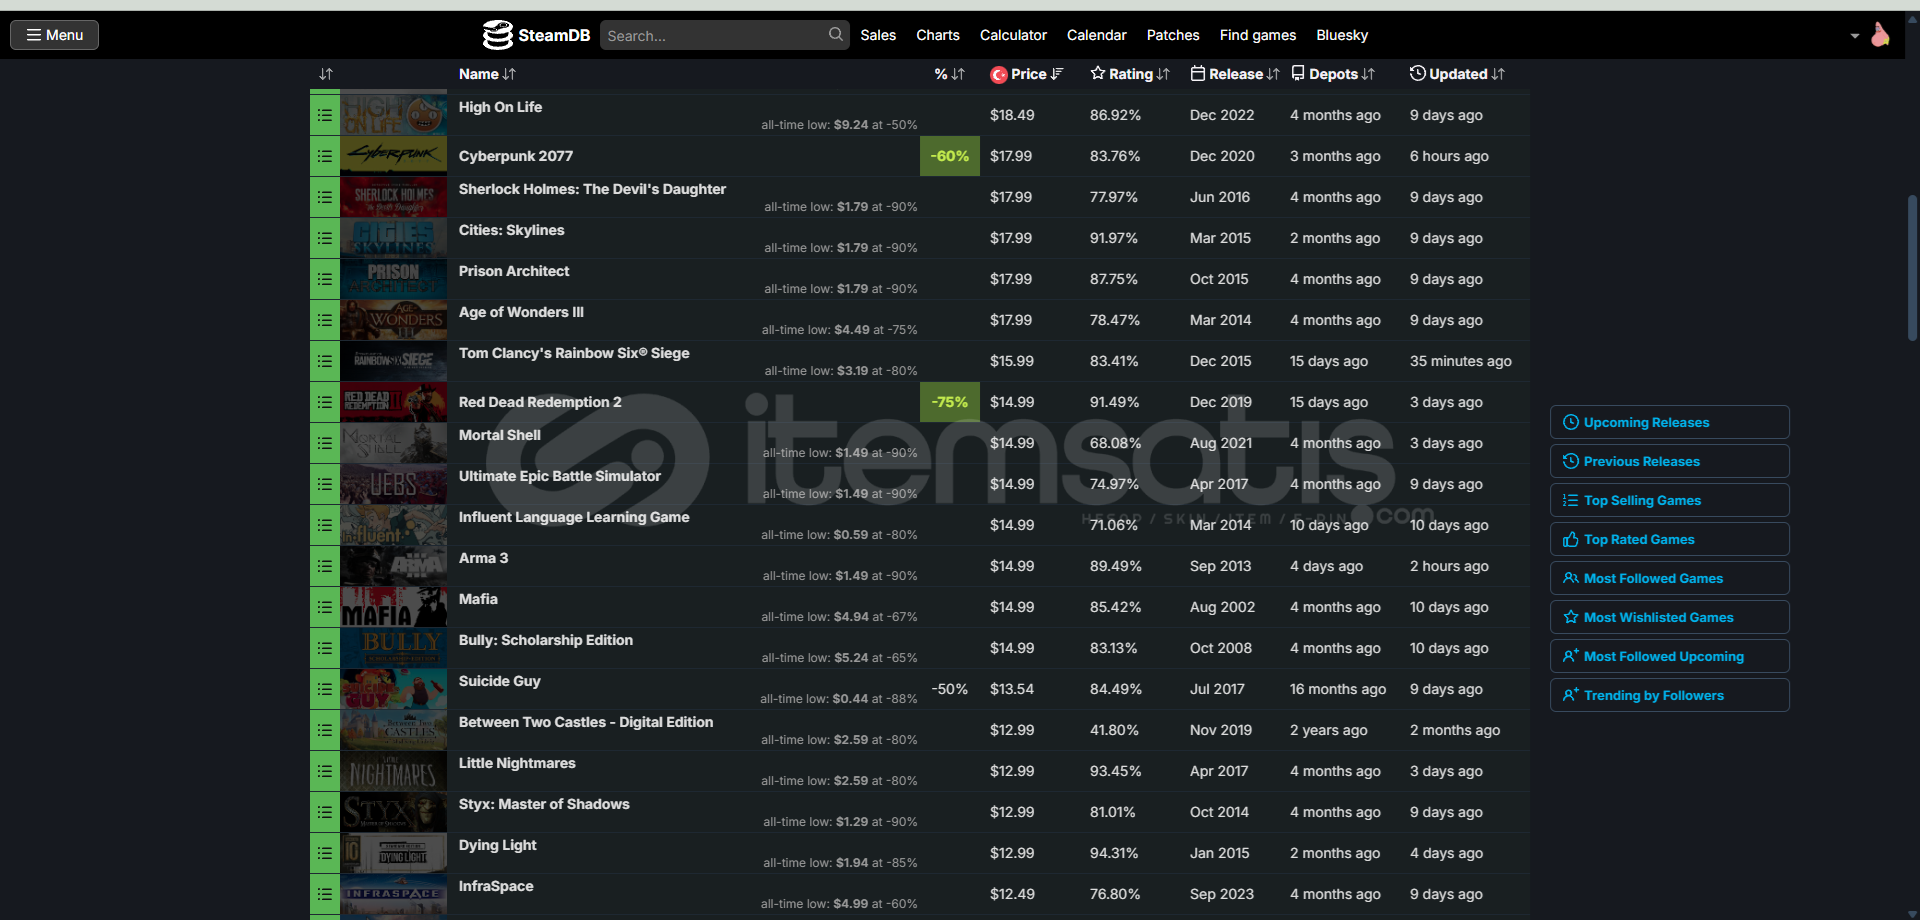Open the Mafia game thumbnail
The image size is (1920, 920).
click(x=394, y=607)
